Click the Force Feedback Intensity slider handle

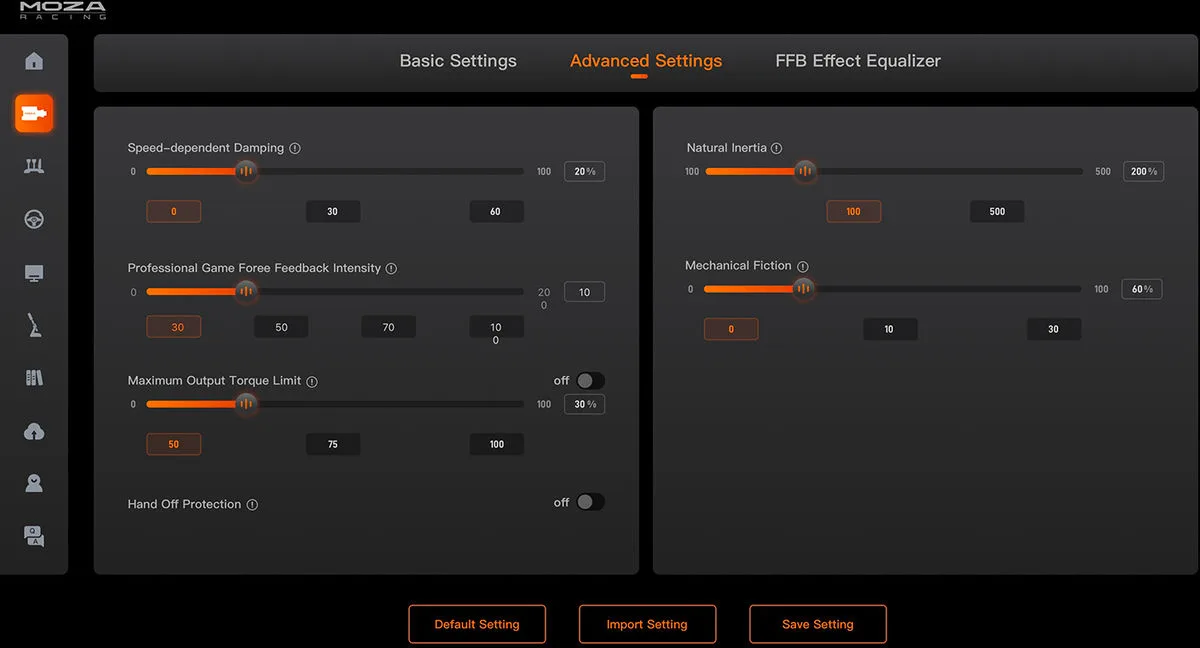246,292
